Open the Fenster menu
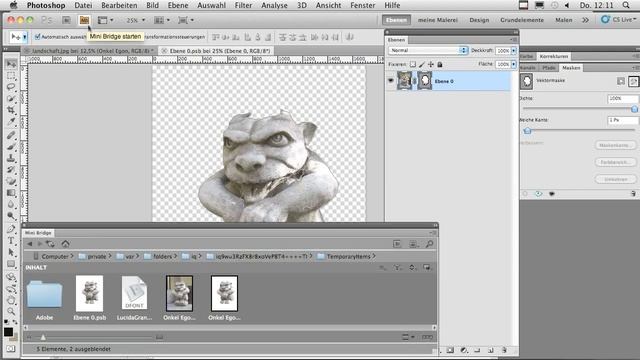640x360 pixels. [362, 5]
